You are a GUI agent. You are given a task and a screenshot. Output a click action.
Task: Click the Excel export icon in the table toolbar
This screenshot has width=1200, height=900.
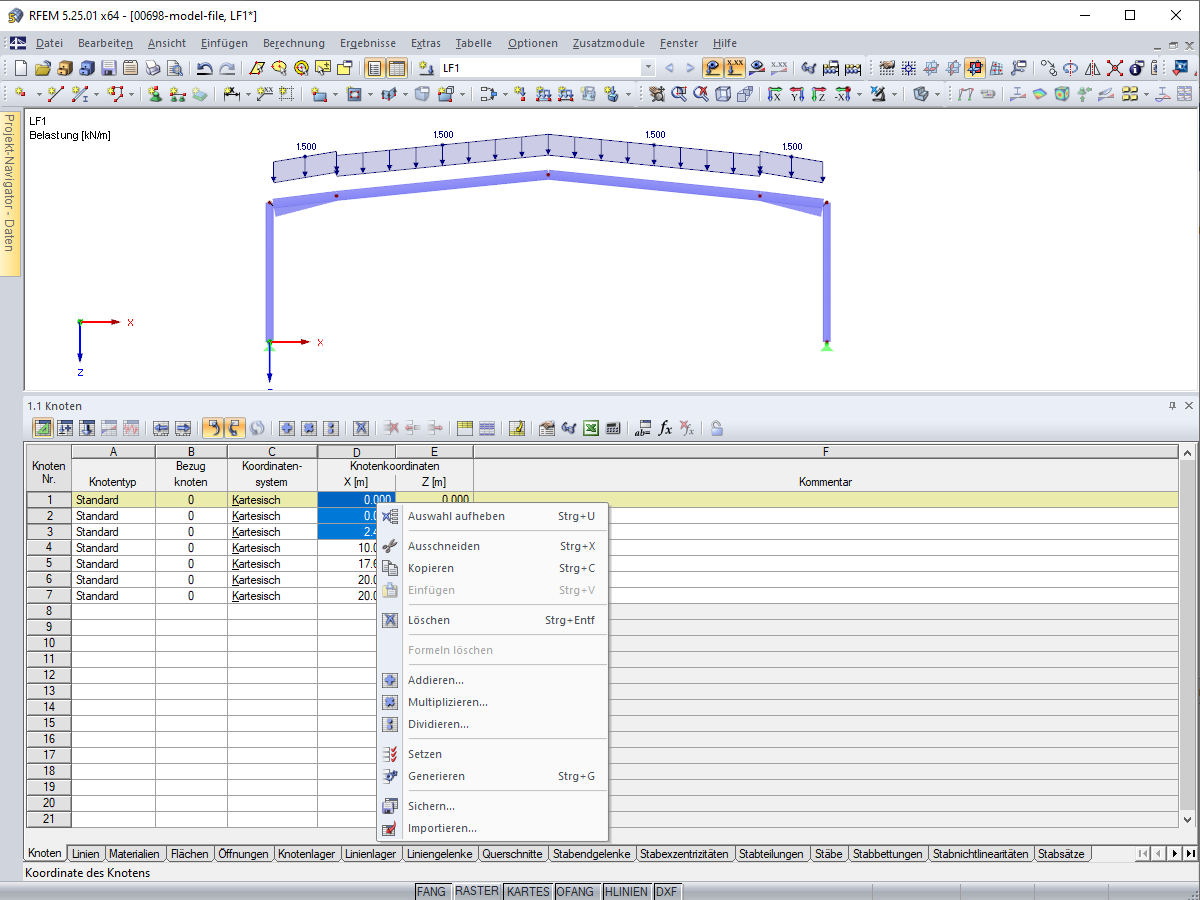(x=590, y=428)
